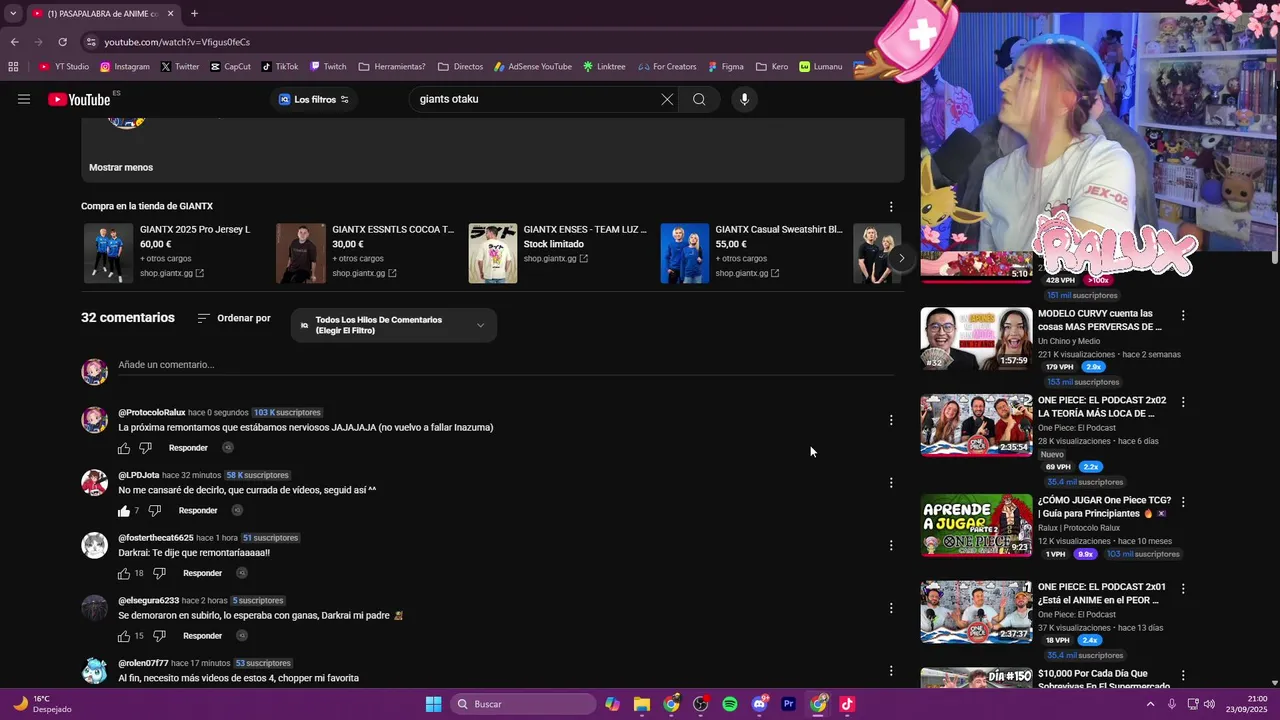Launch Premiere Pro from the taskbar
1280x720 pixels.
[x=788, y=704]
